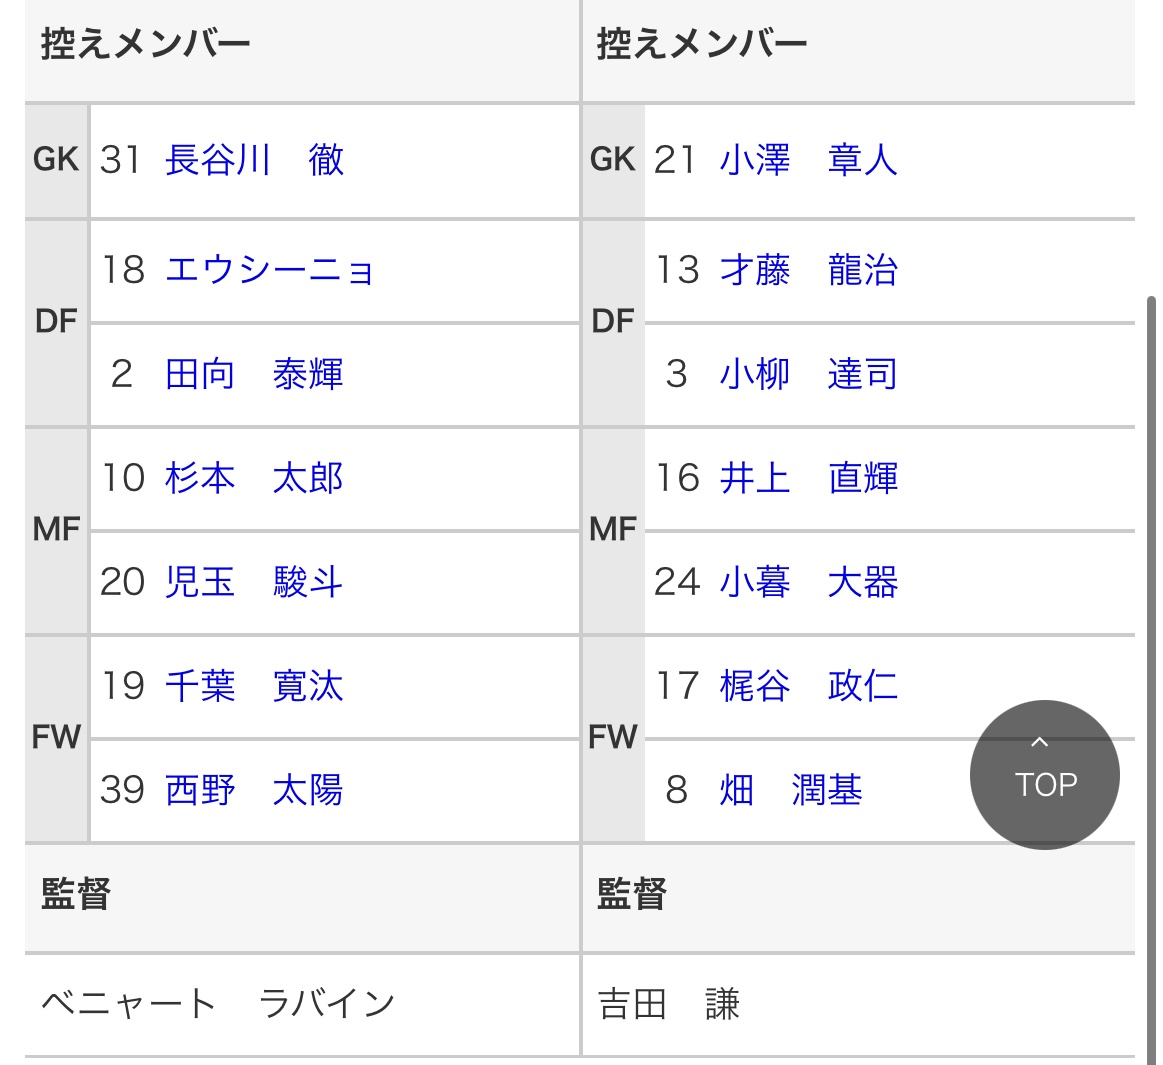Click defender 才藤 龍治 link
The image size is (1163, 1065).
pyautogui.click(x=808, y=270)
